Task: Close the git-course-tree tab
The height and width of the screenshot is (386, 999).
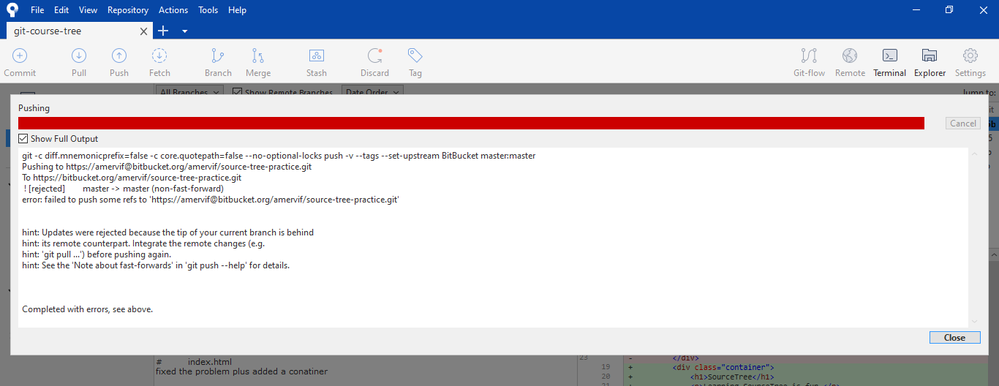Action: coord(144,31)
